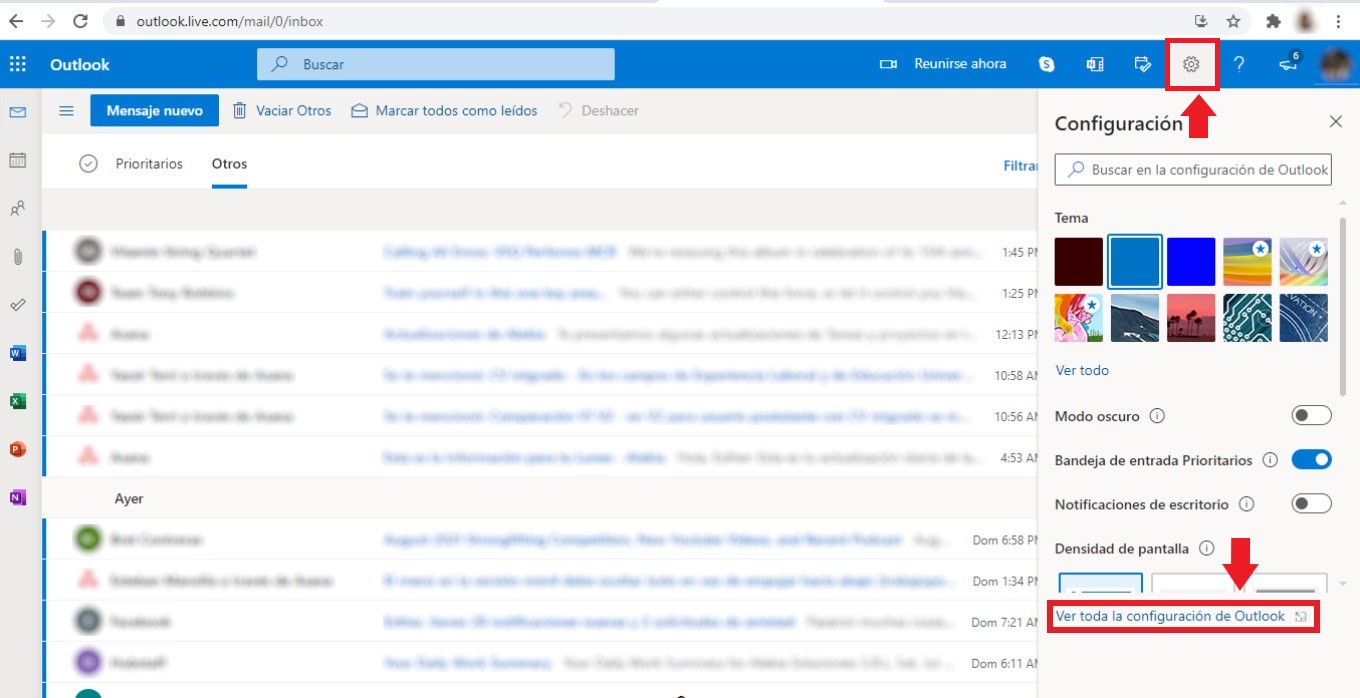Close the Configuración panel
Viewport: 1360px width, 698px height.
[x=1335, y=121]
